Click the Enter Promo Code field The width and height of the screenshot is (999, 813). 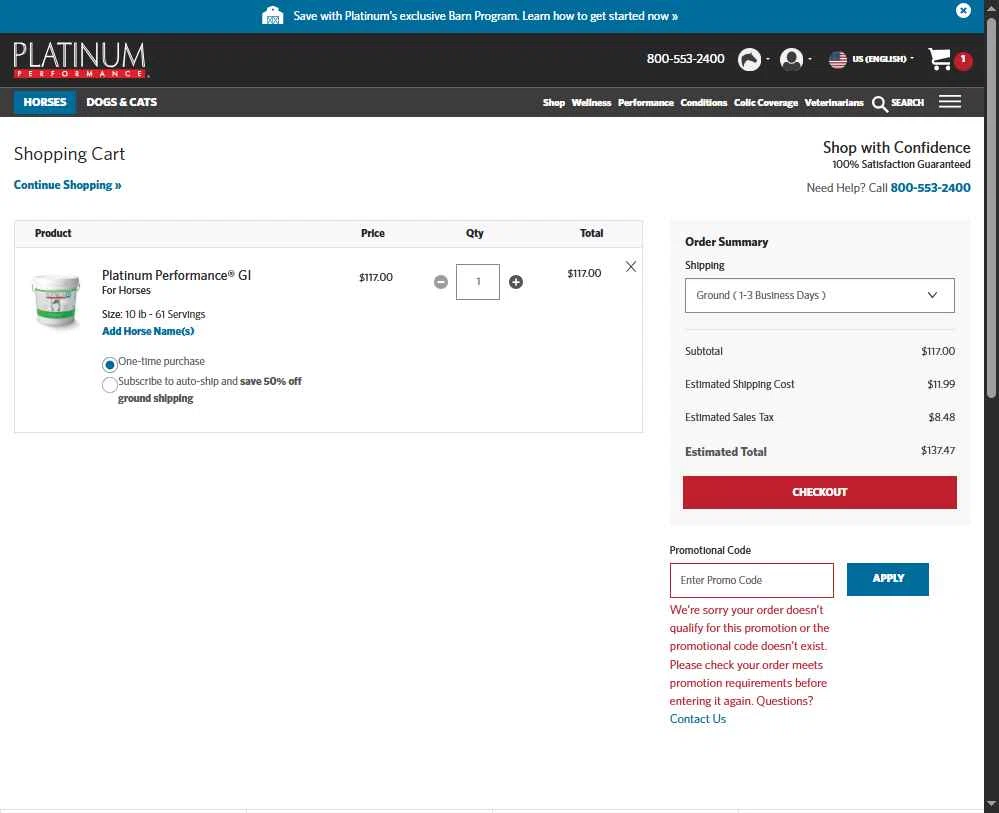[751, 580]
